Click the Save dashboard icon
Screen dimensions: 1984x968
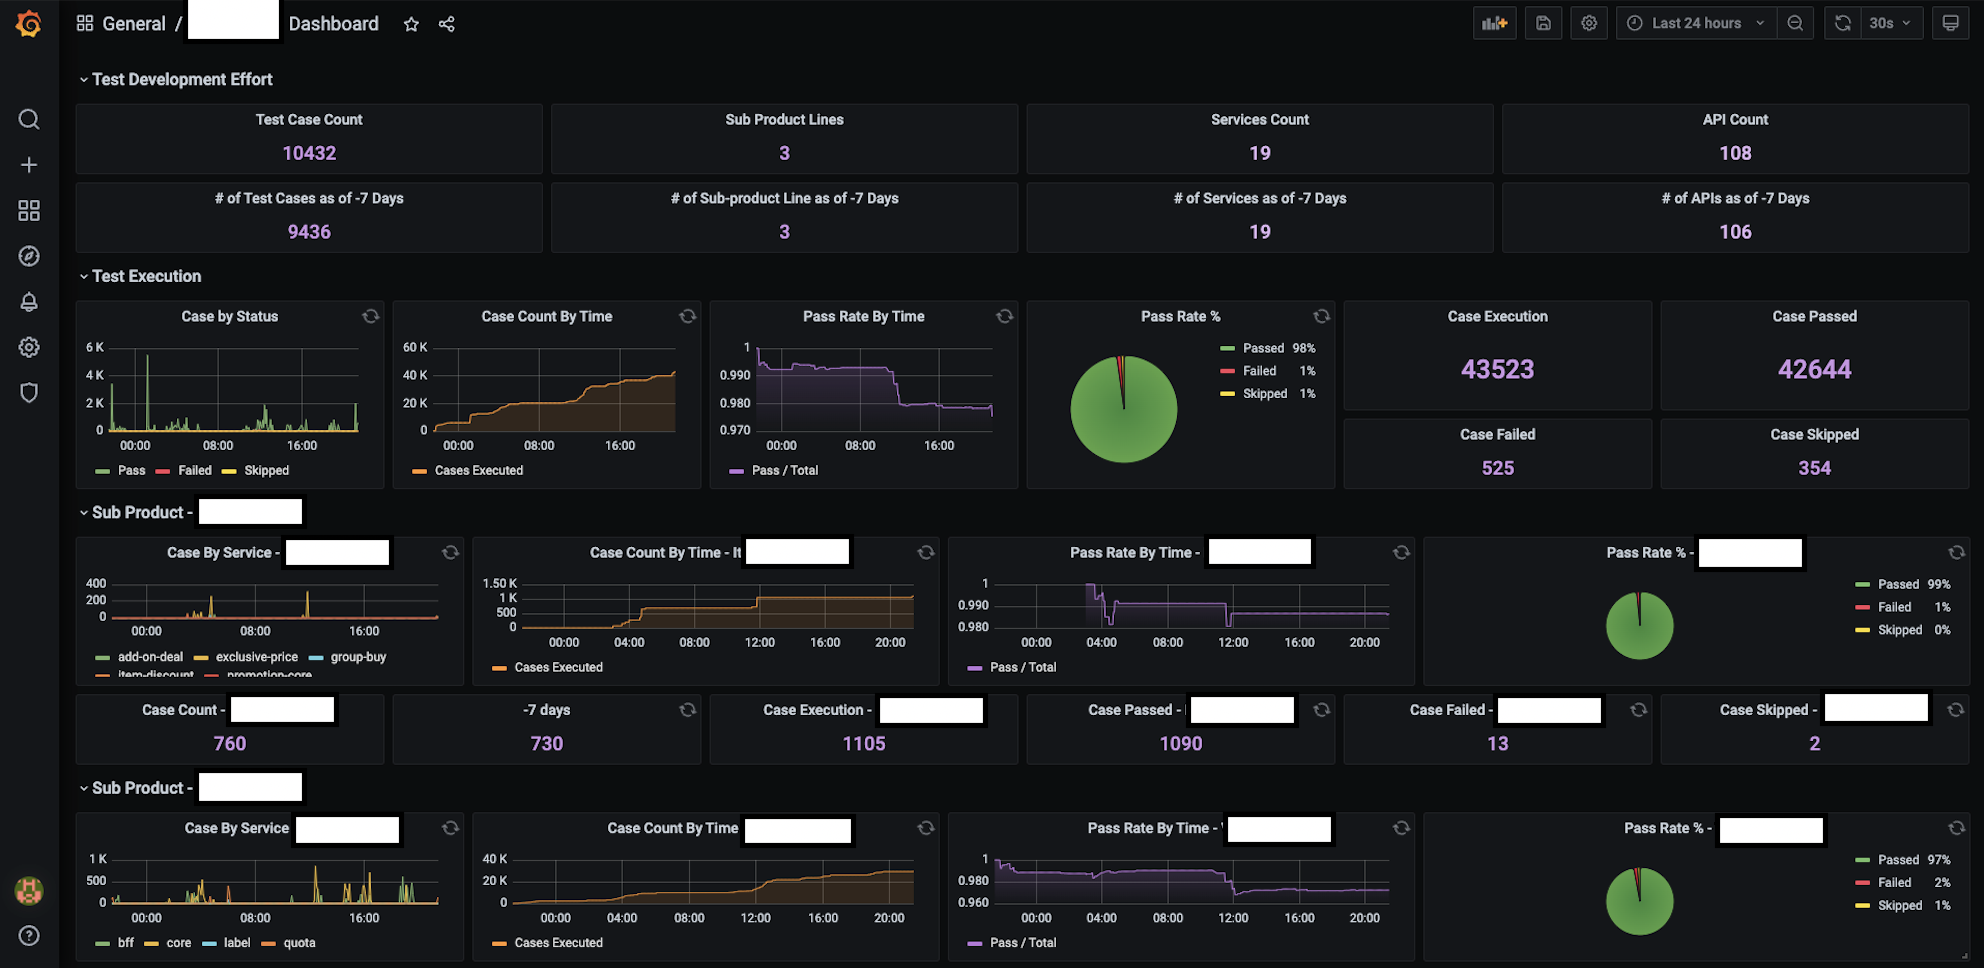[1543, 24]
